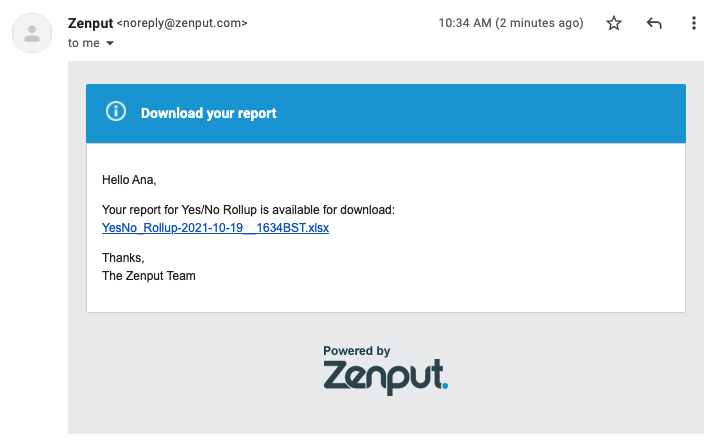Screen dimensions: 715x443
Task: Click the reply arrow icon
Action: (x=654, y=23)
